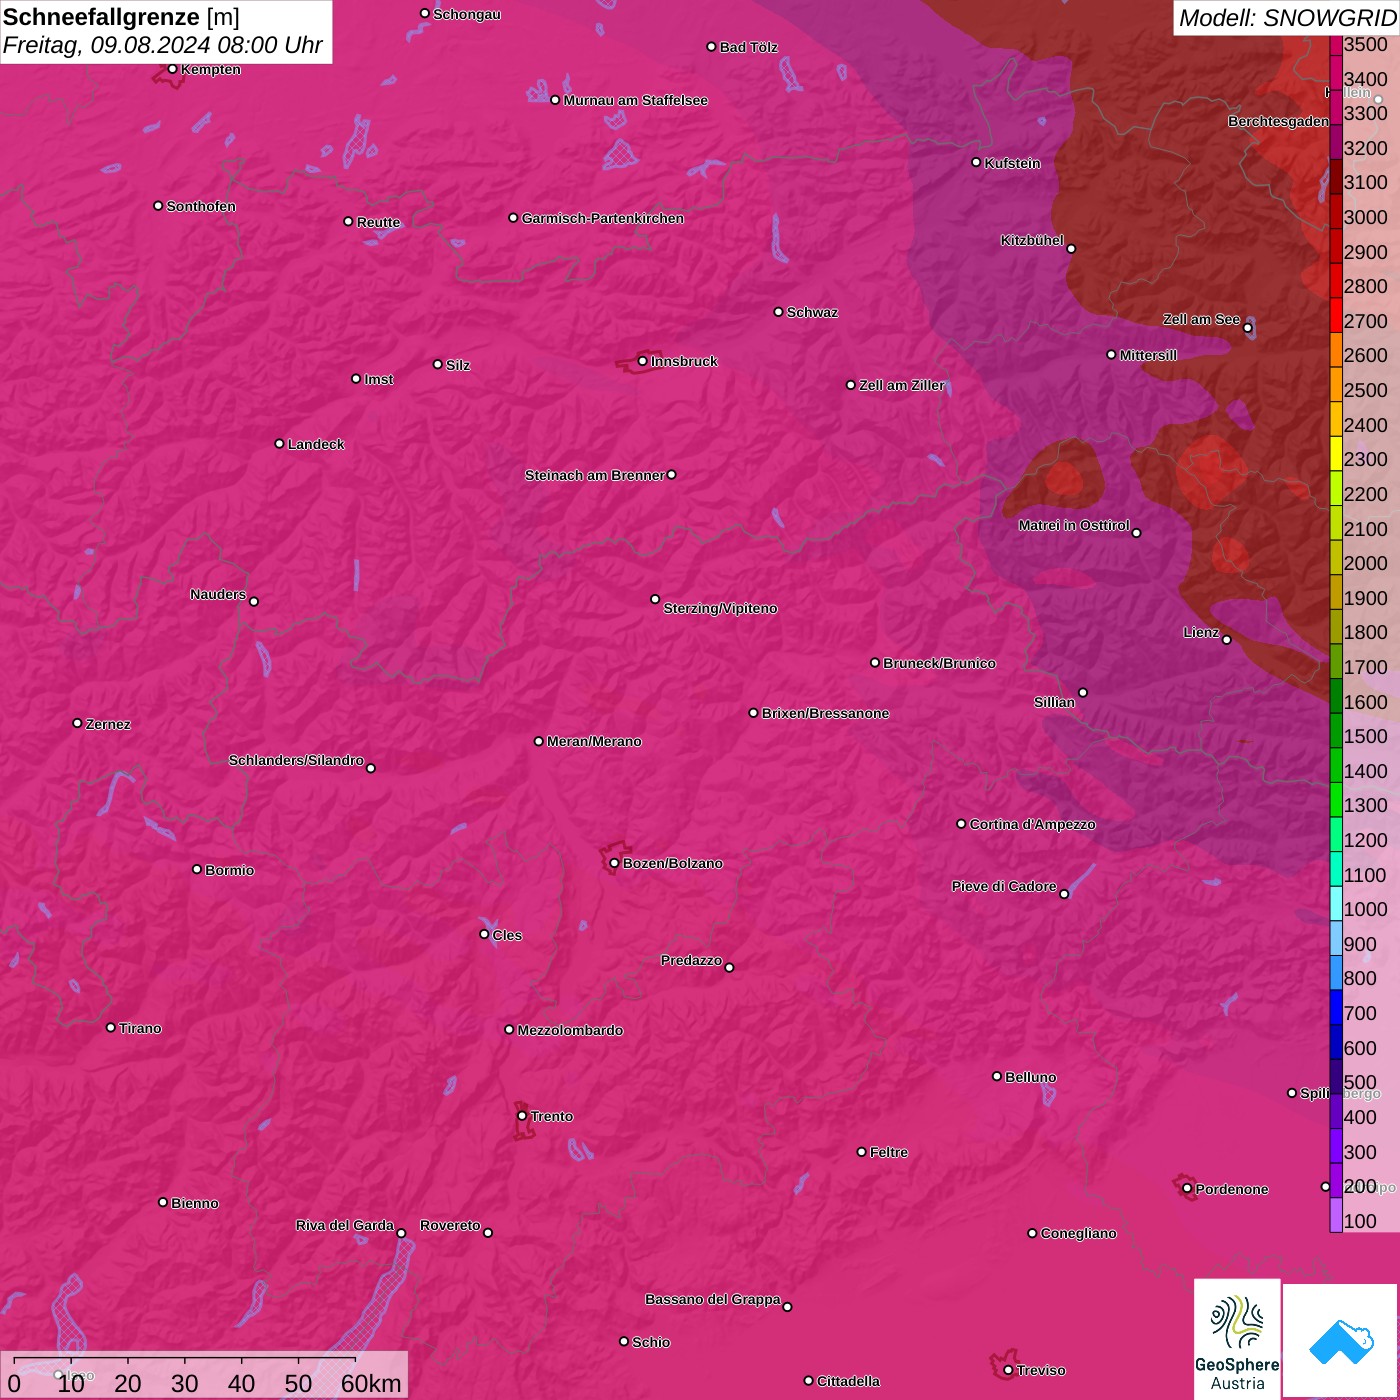Click the Conegliano label
Viewport: 1400px width, 1400px height.
click(1078, 1233)
